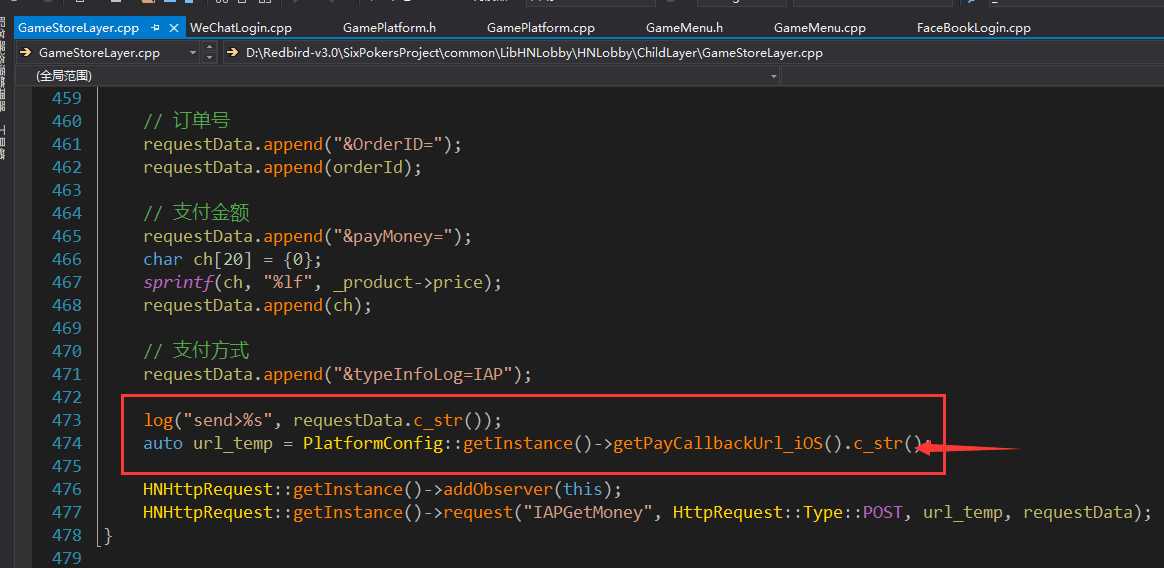This screenshot has width=1164, height=568.
Task: Close the GameStoreLayer.cpp tab
Action: pos(174,28)
